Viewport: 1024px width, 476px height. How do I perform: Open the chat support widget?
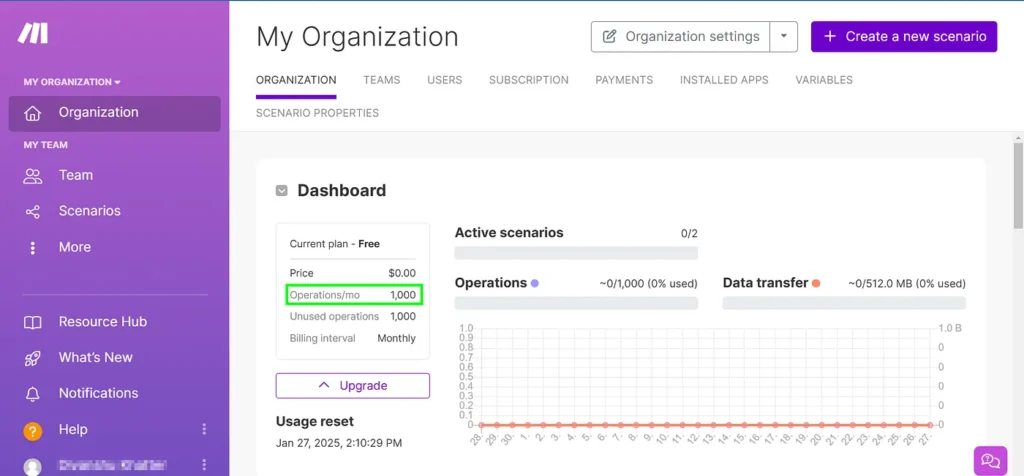click(990, 460)
